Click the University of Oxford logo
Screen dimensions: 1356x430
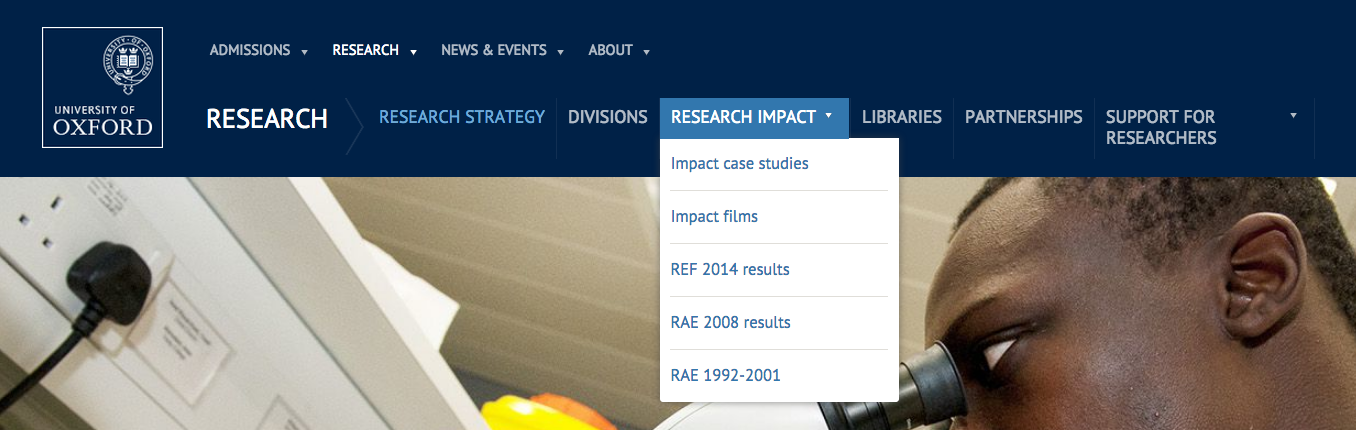point(102,88)
